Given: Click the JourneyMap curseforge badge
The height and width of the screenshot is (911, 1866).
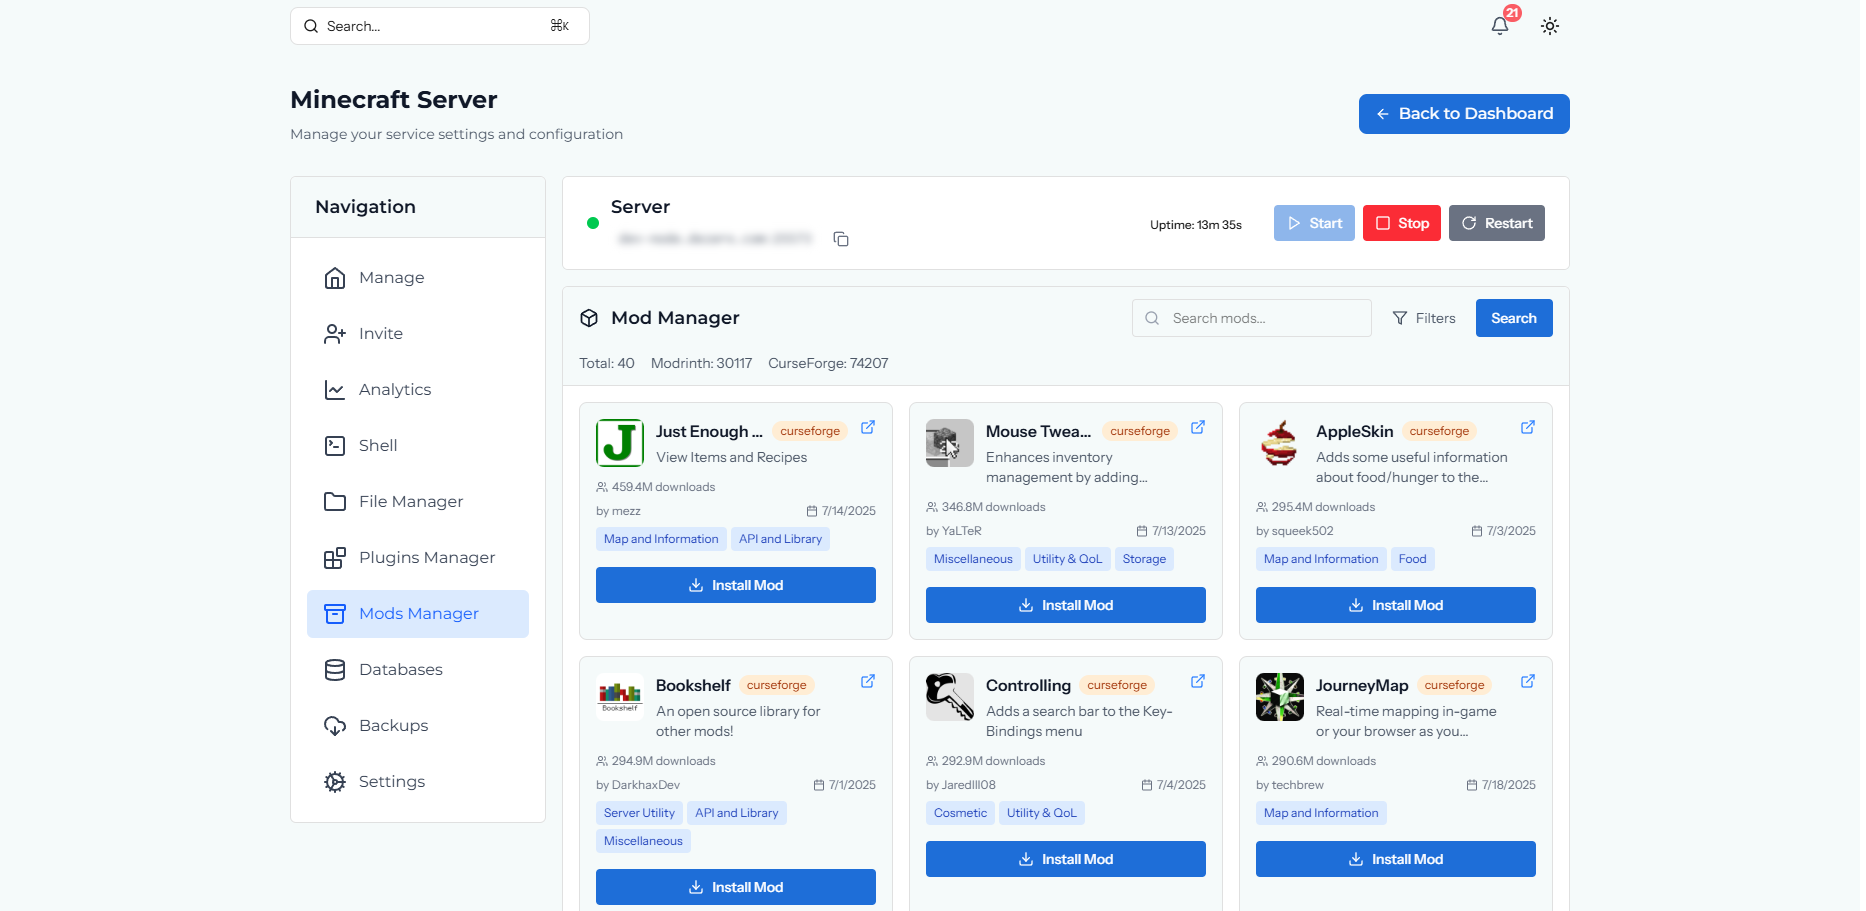Looking at the screenshot, I should pyautogui.click(x=1455, y=685).
